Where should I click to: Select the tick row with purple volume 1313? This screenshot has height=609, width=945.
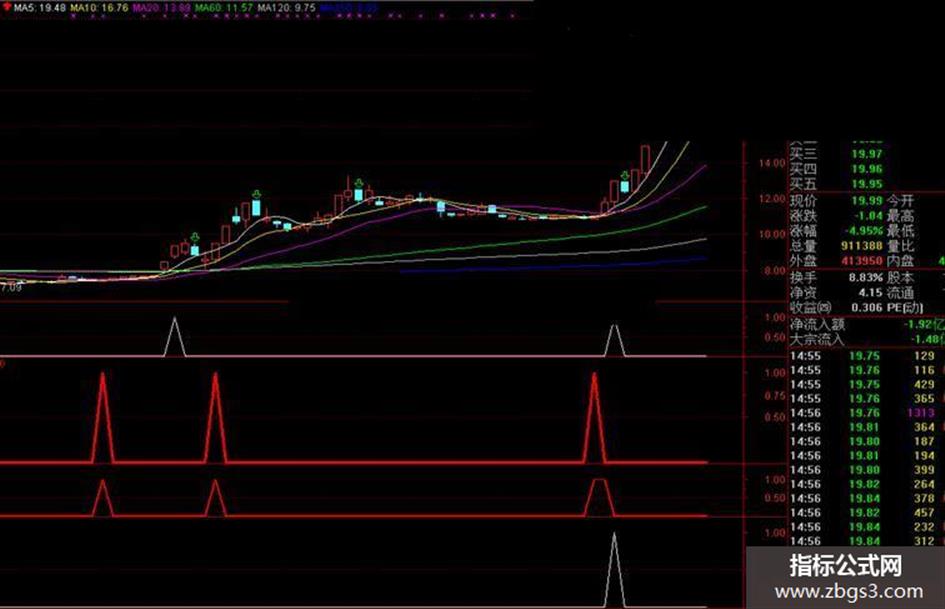click(867, 413)
